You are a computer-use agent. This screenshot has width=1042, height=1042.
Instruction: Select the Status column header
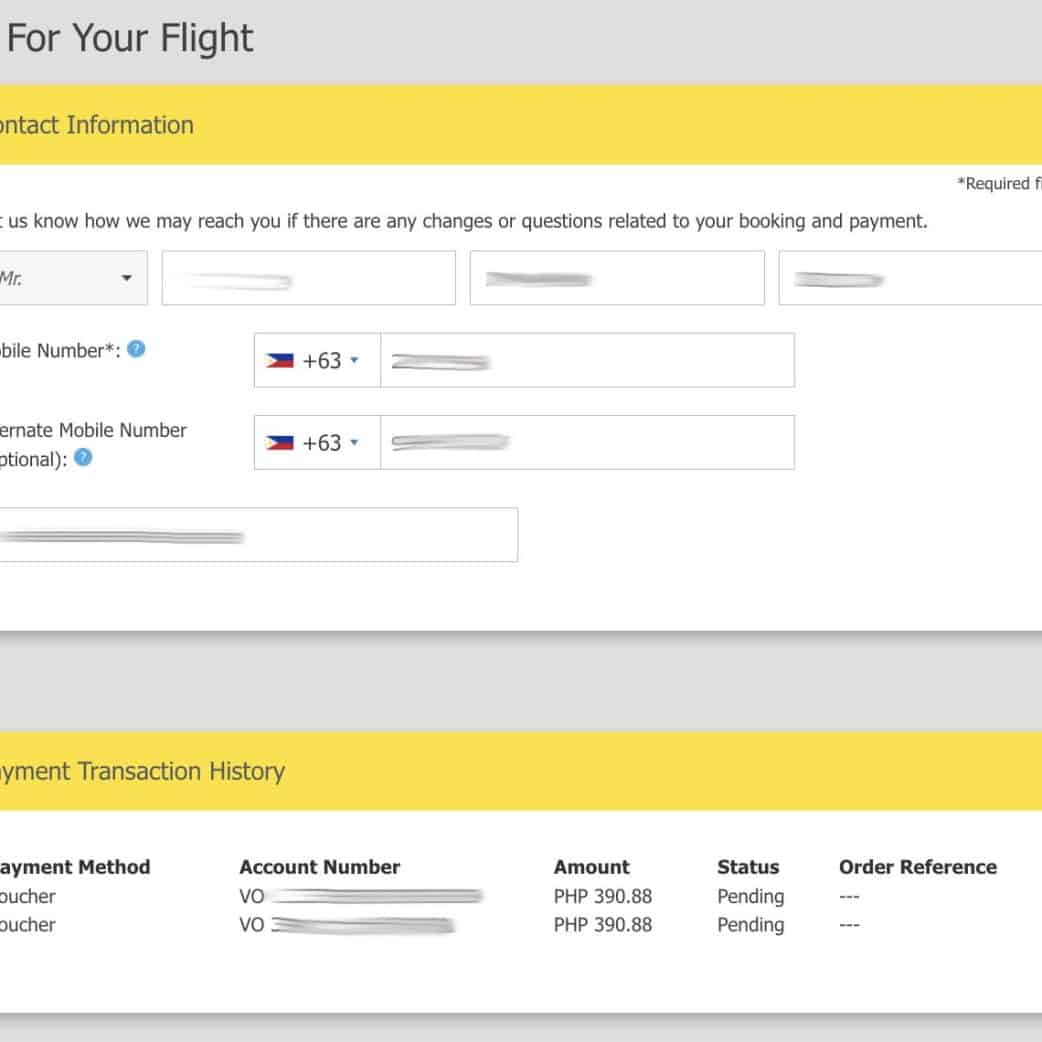click(x=747, y=867)
